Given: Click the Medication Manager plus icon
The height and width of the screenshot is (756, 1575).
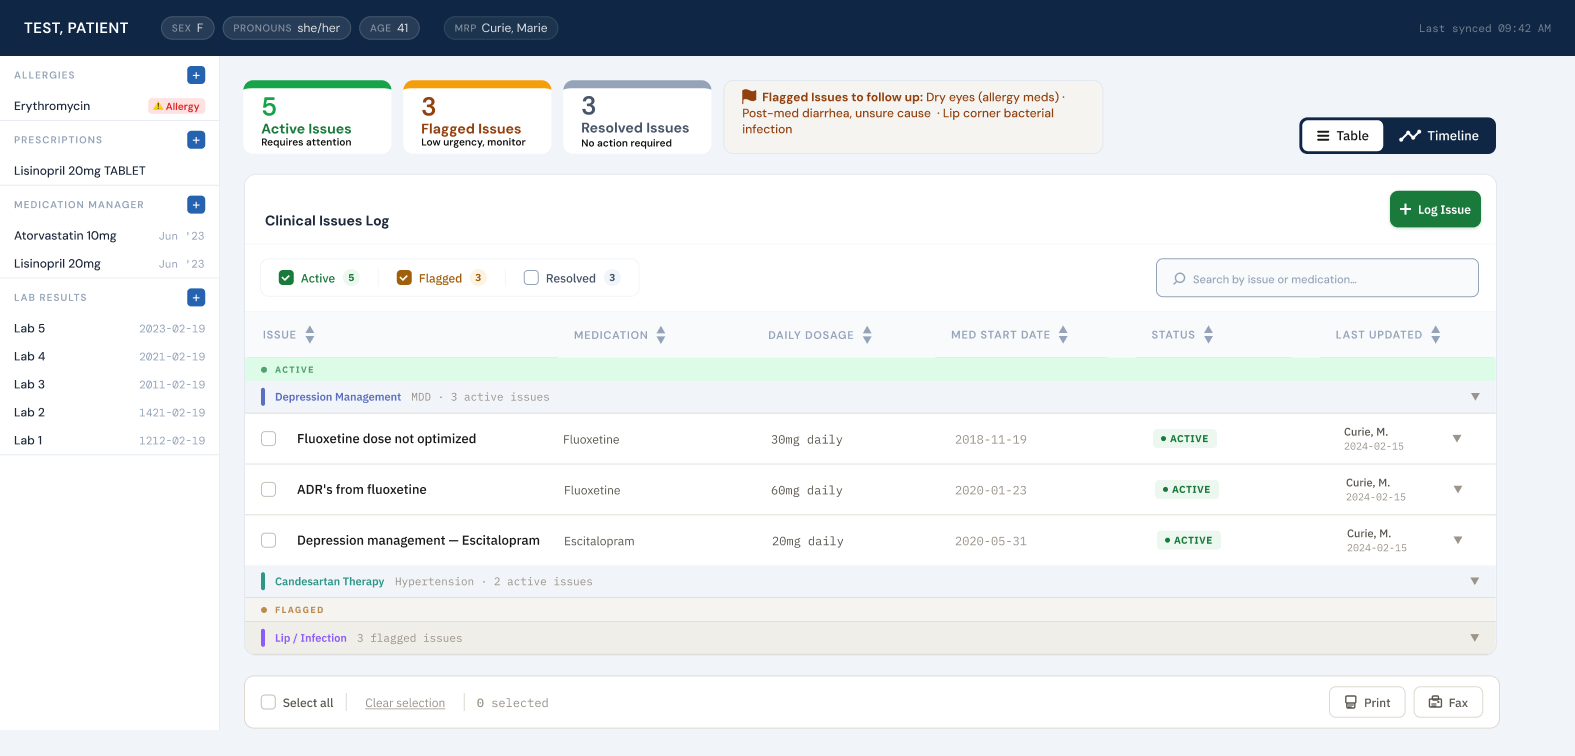Looking at the screenshot, I should [196, 205].
